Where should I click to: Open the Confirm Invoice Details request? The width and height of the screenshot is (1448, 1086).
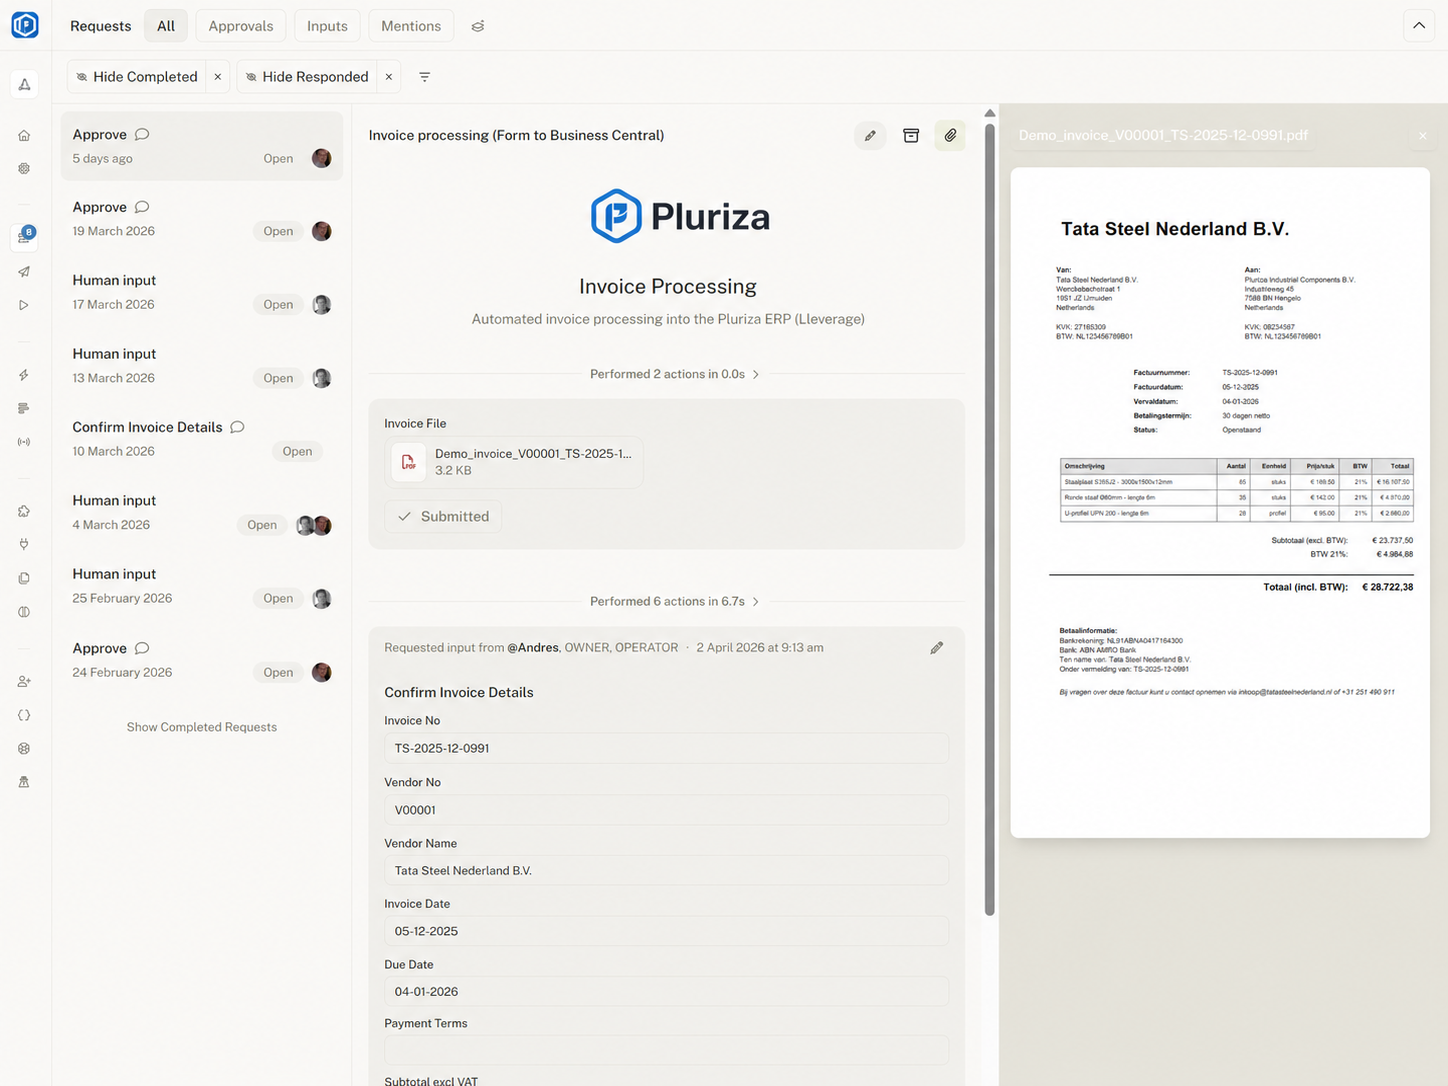tap(202, 439)
